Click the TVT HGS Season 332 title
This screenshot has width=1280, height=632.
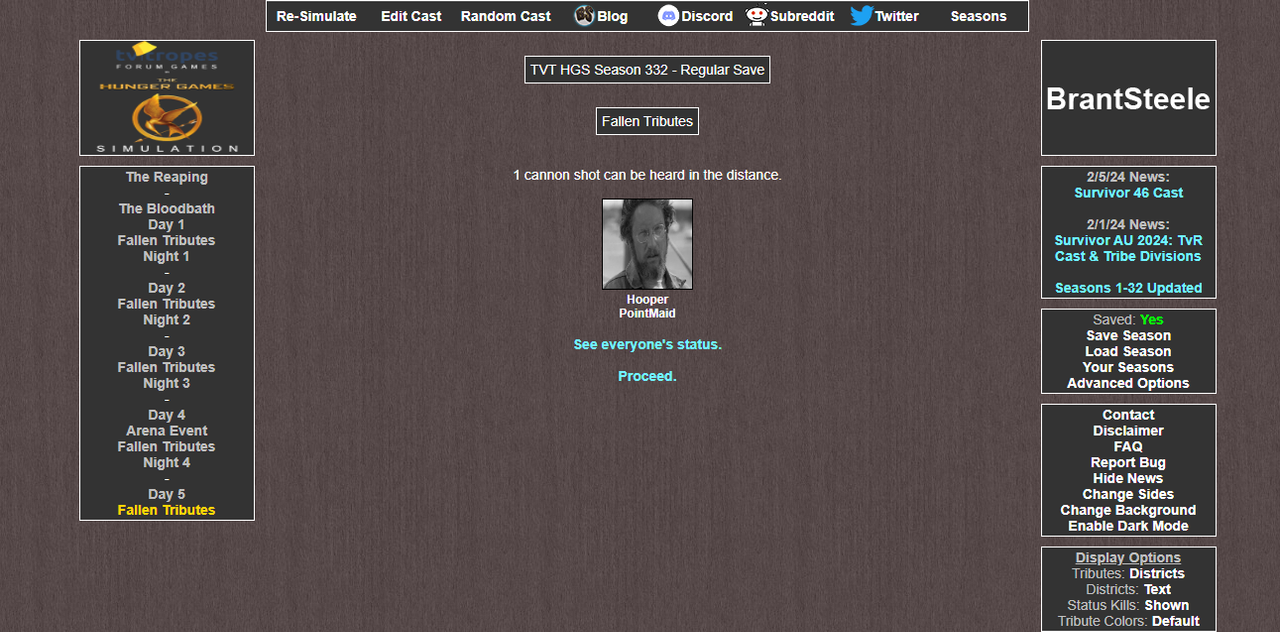[647, 70]
